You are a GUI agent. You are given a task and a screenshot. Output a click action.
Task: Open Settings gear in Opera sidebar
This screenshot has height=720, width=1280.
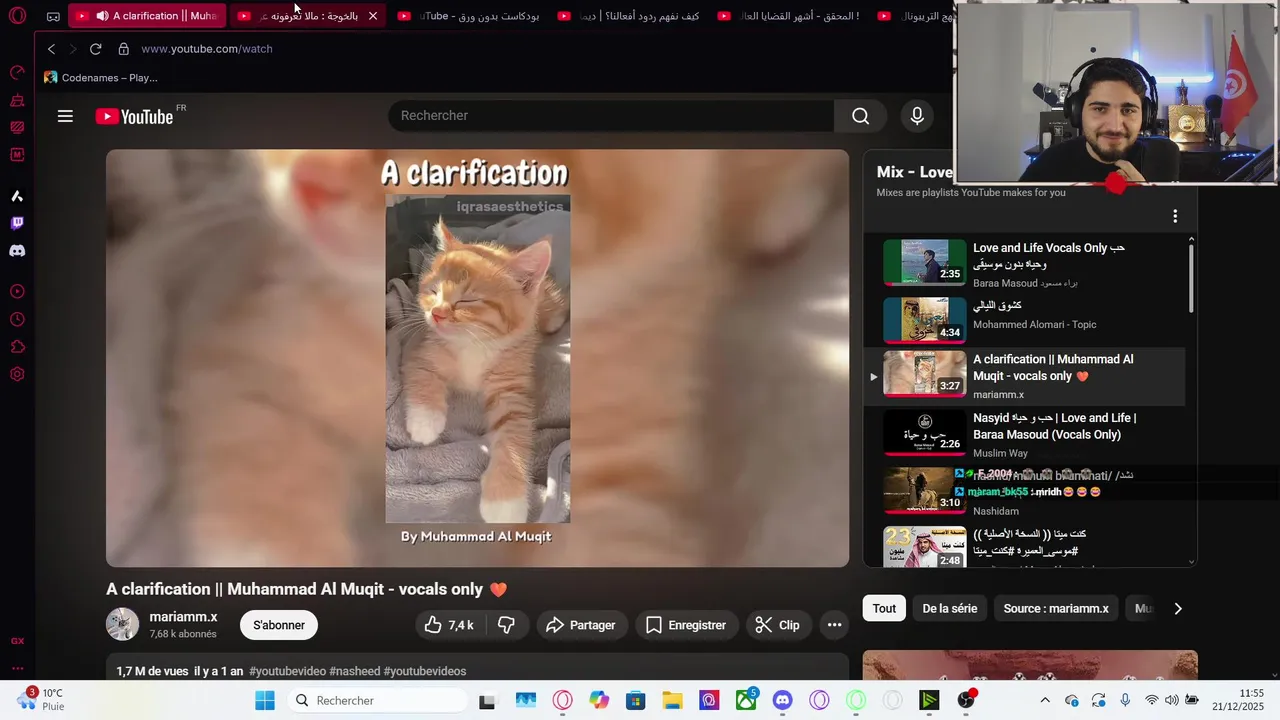[17, 375]
